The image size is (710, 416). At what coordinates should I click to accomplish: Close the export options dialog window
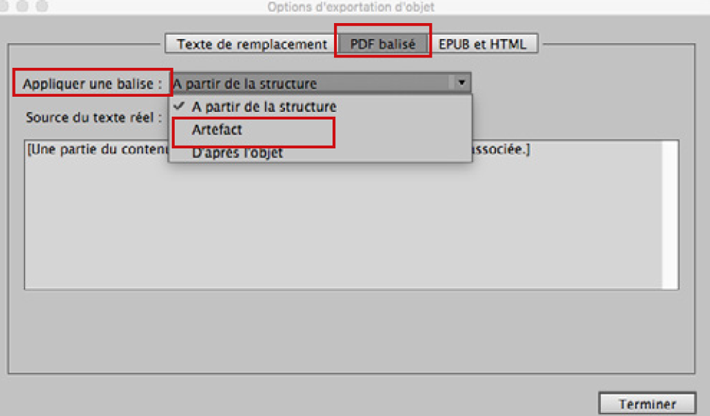4,6
